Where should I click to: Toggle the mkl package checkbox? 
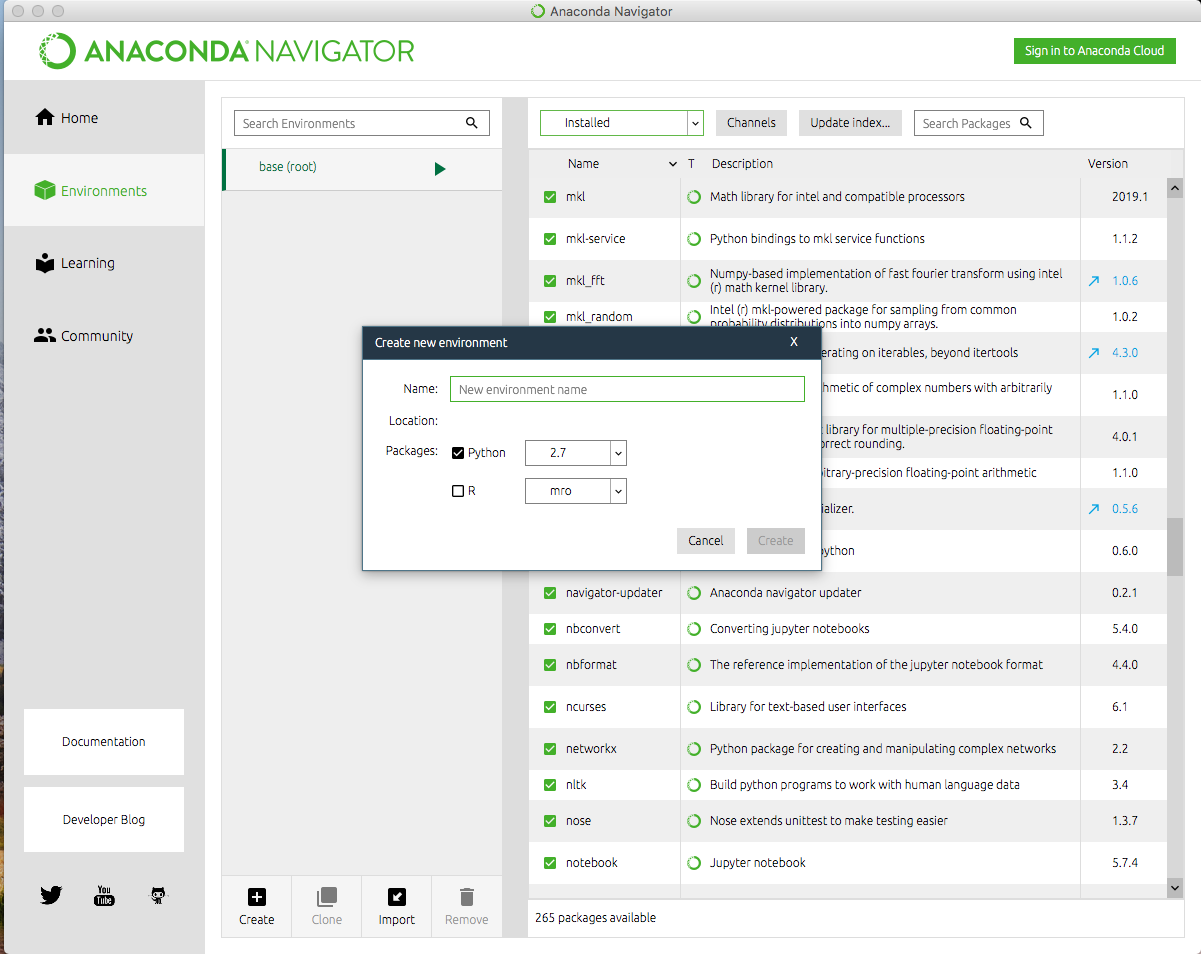coord(550,197)
